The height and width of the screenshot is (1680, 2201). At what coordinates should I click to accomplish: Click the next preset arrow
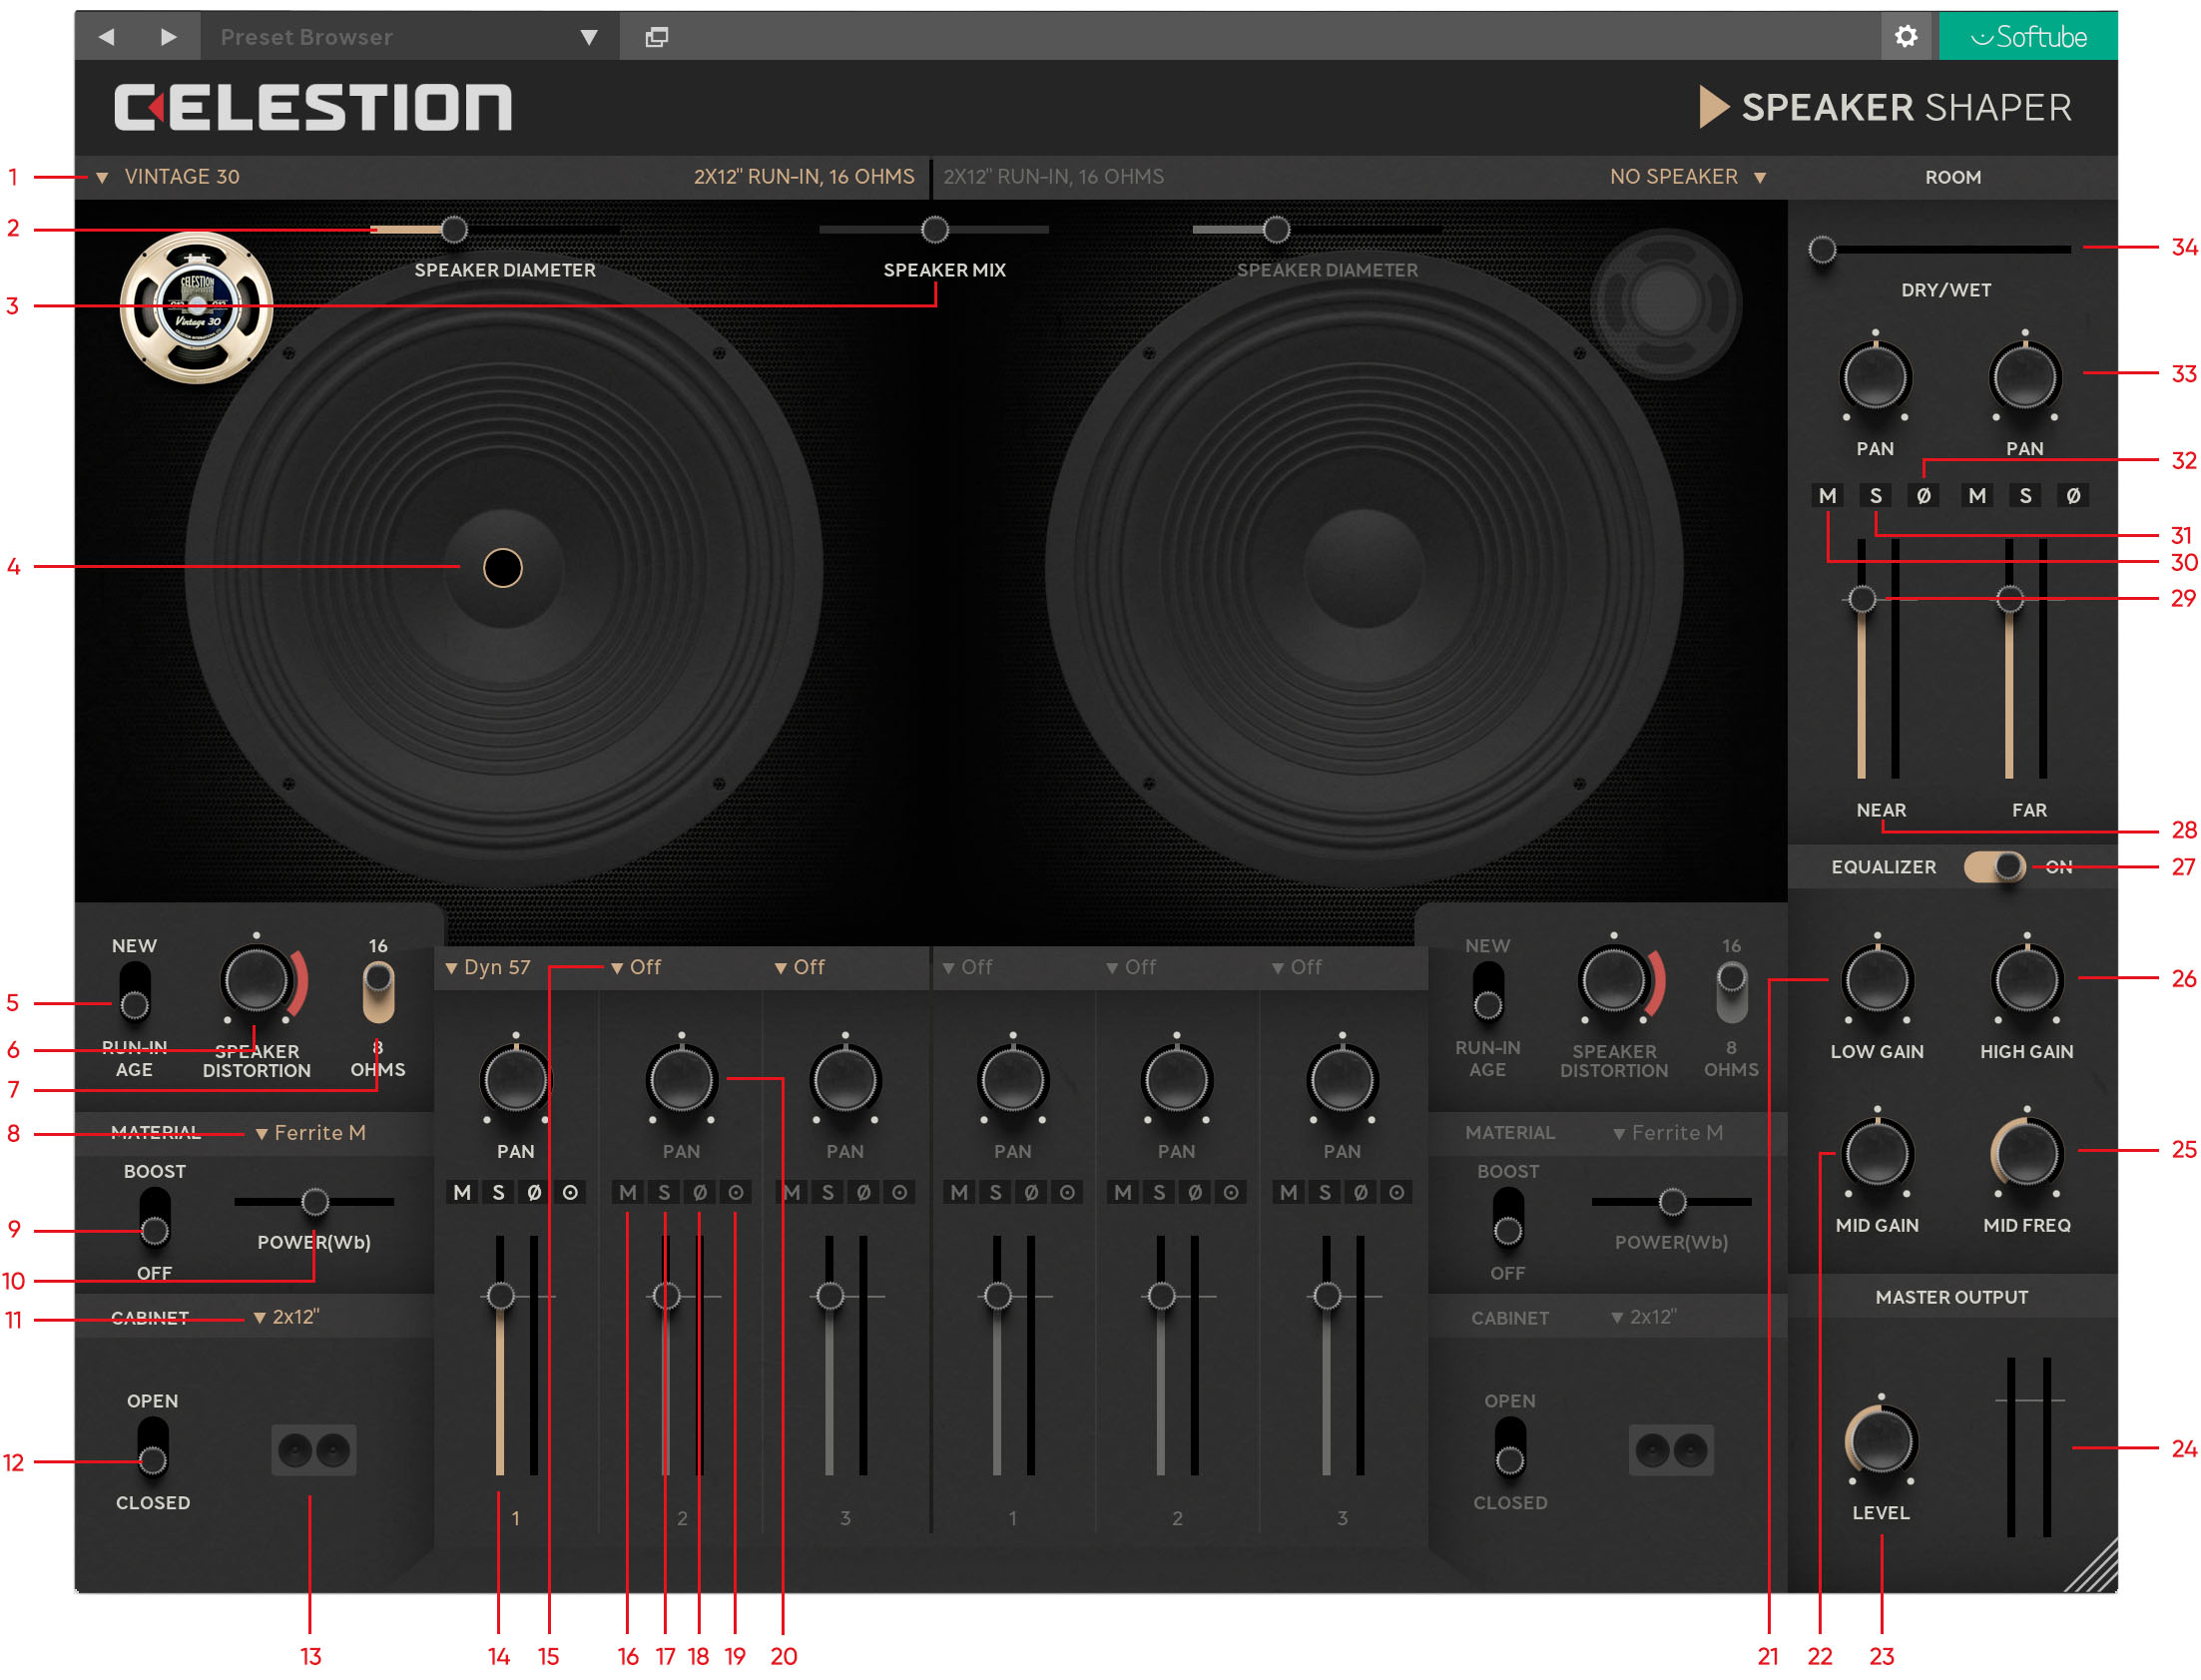[x=168, y=37]
